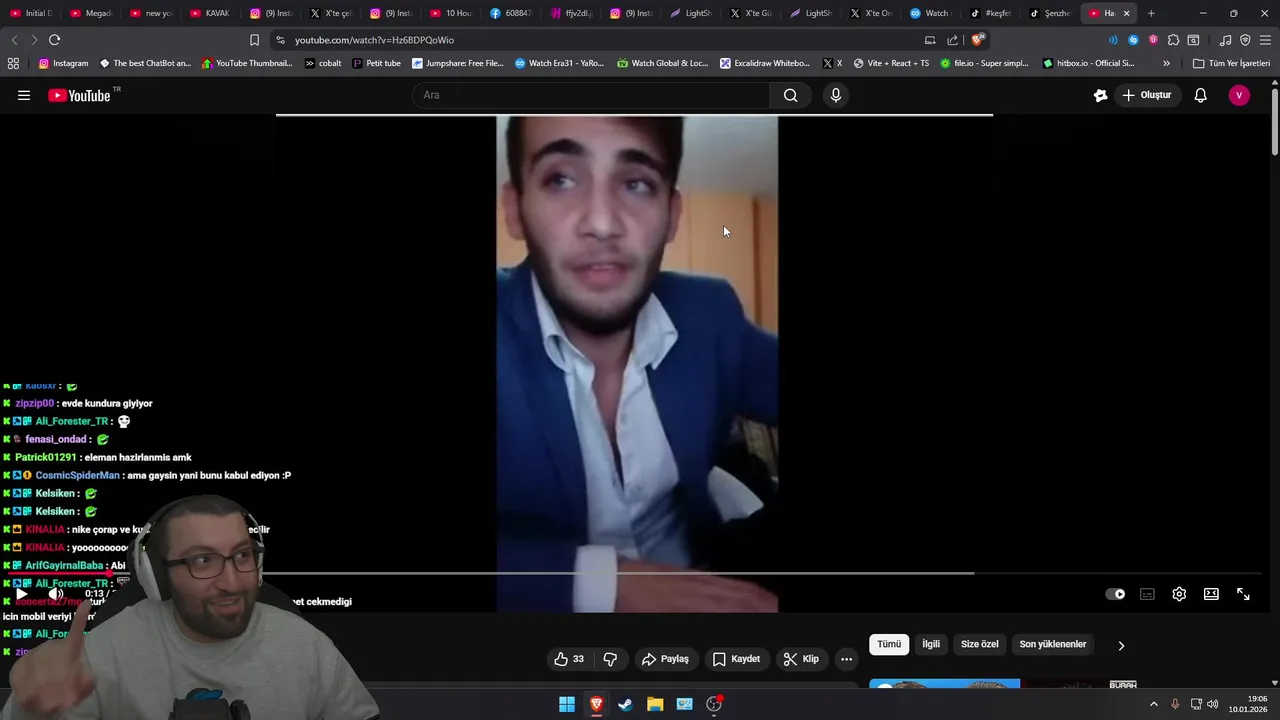Click the Klip clip button
Image resolution: width=1280 pixels, height=720 pixels.
pos(801,659)
